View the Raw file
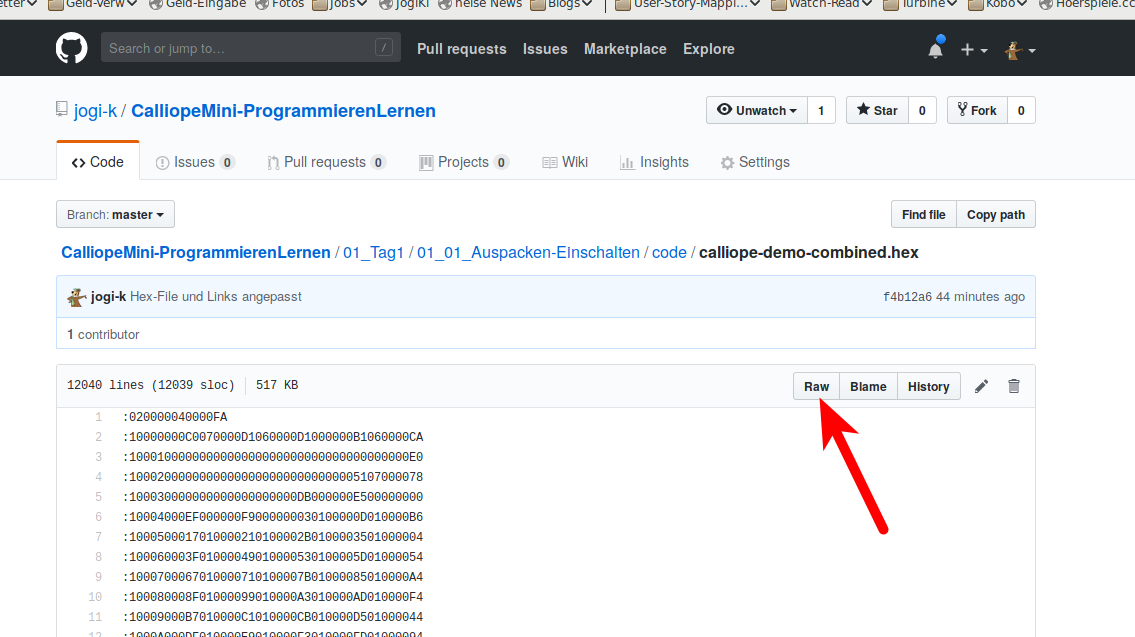The image size is (1135, 637). pos(816,387)
